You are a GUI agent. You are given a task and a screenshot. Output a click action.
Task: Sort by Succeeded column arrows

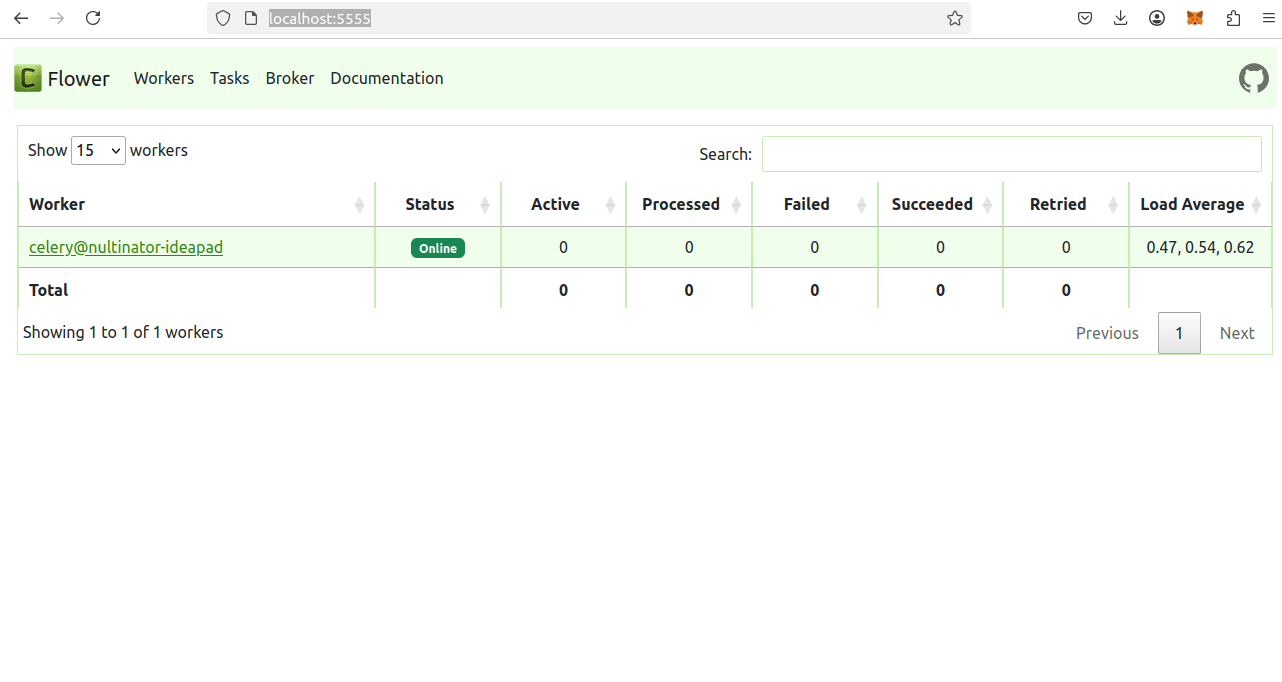987,205
